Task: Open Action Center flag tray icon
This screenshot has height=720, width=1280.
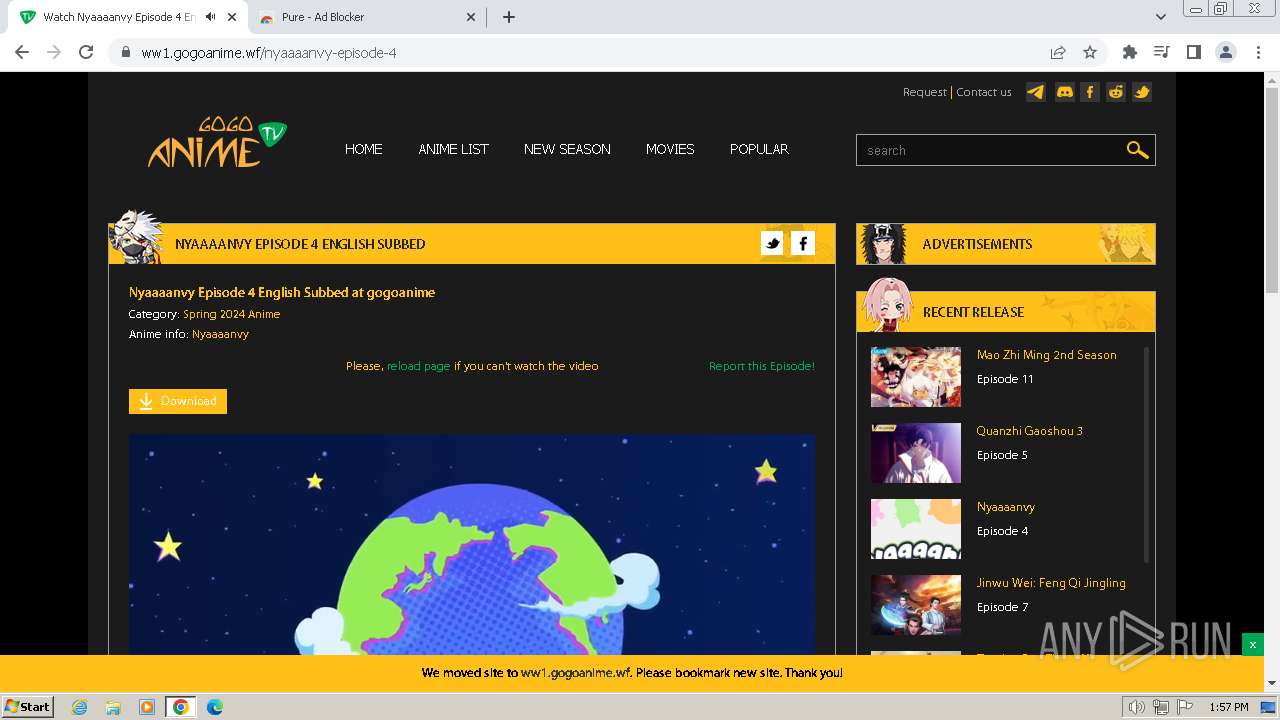Action: tap(1186, 707)
